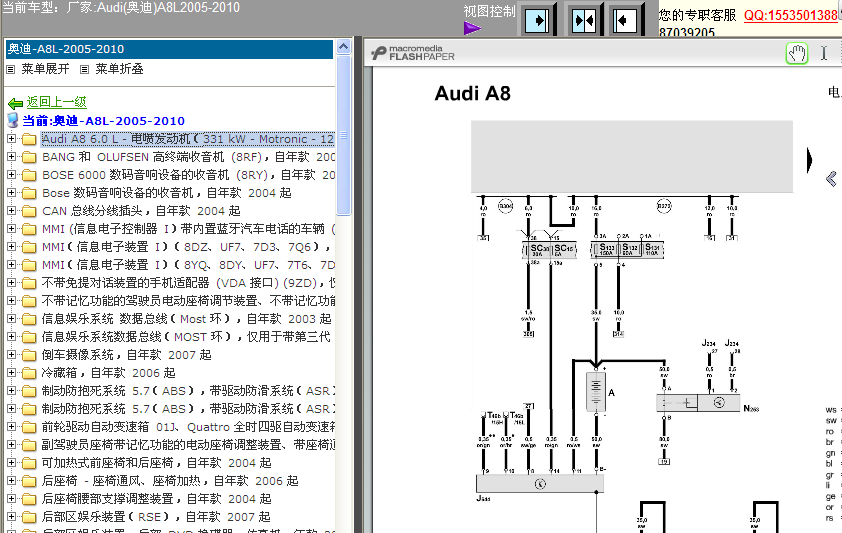Expand the BANG 和 OLUFSEN tree node
Image resolution: width=842 pixels, height=533 pixels.
click(x=11, y=157)
